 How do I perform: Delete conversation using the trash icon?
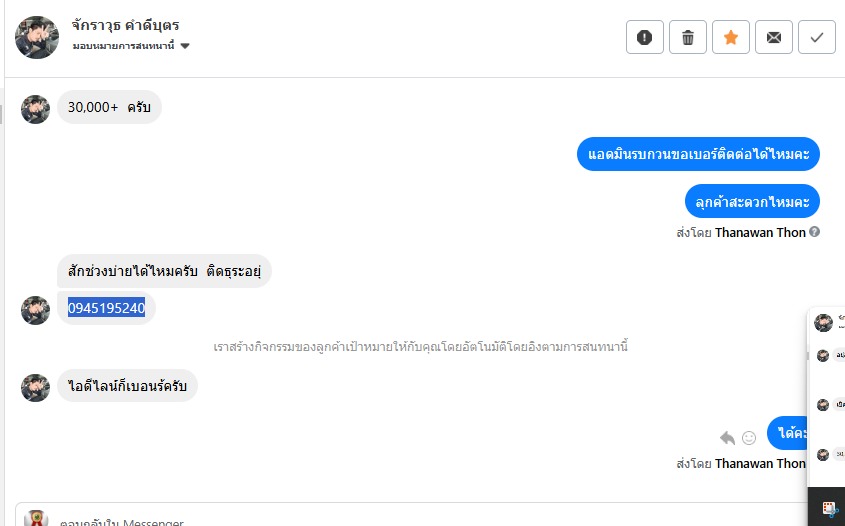coord(688,37)
